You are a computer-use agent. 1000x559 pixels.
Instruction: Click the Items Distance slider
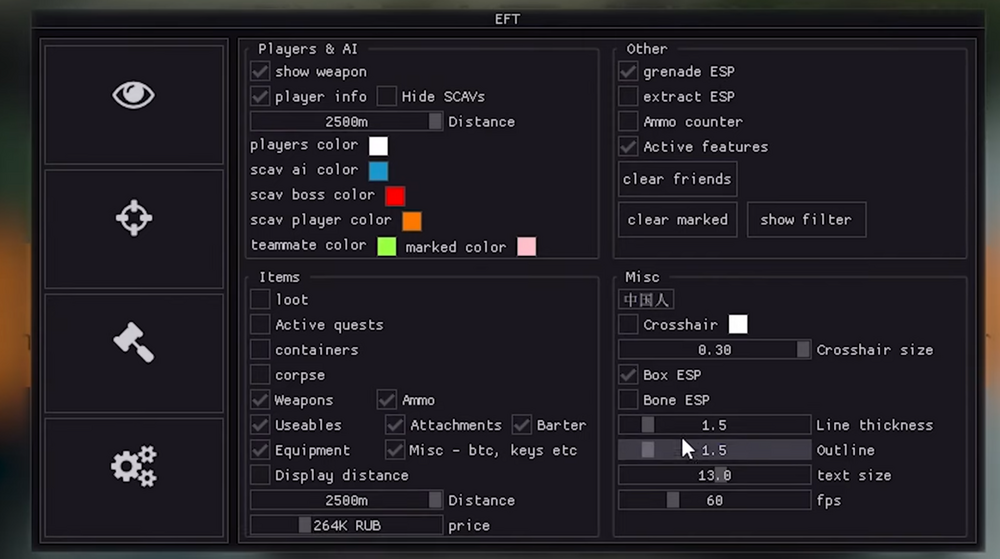(346, 500)
